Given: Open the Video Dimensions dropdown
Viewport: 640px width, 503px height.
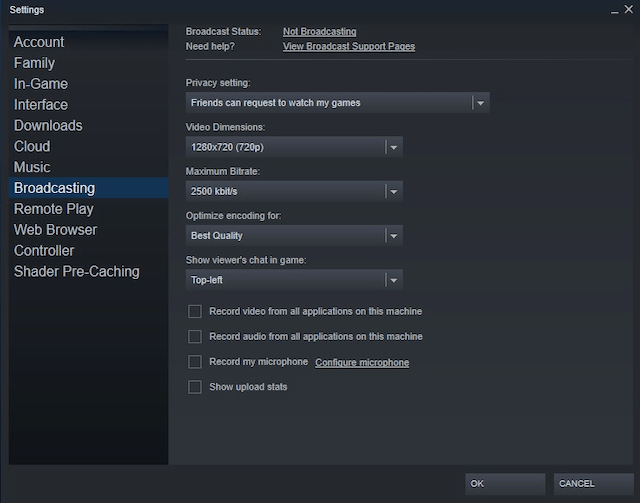Looking at the screenshot, I should pos(294,147).
